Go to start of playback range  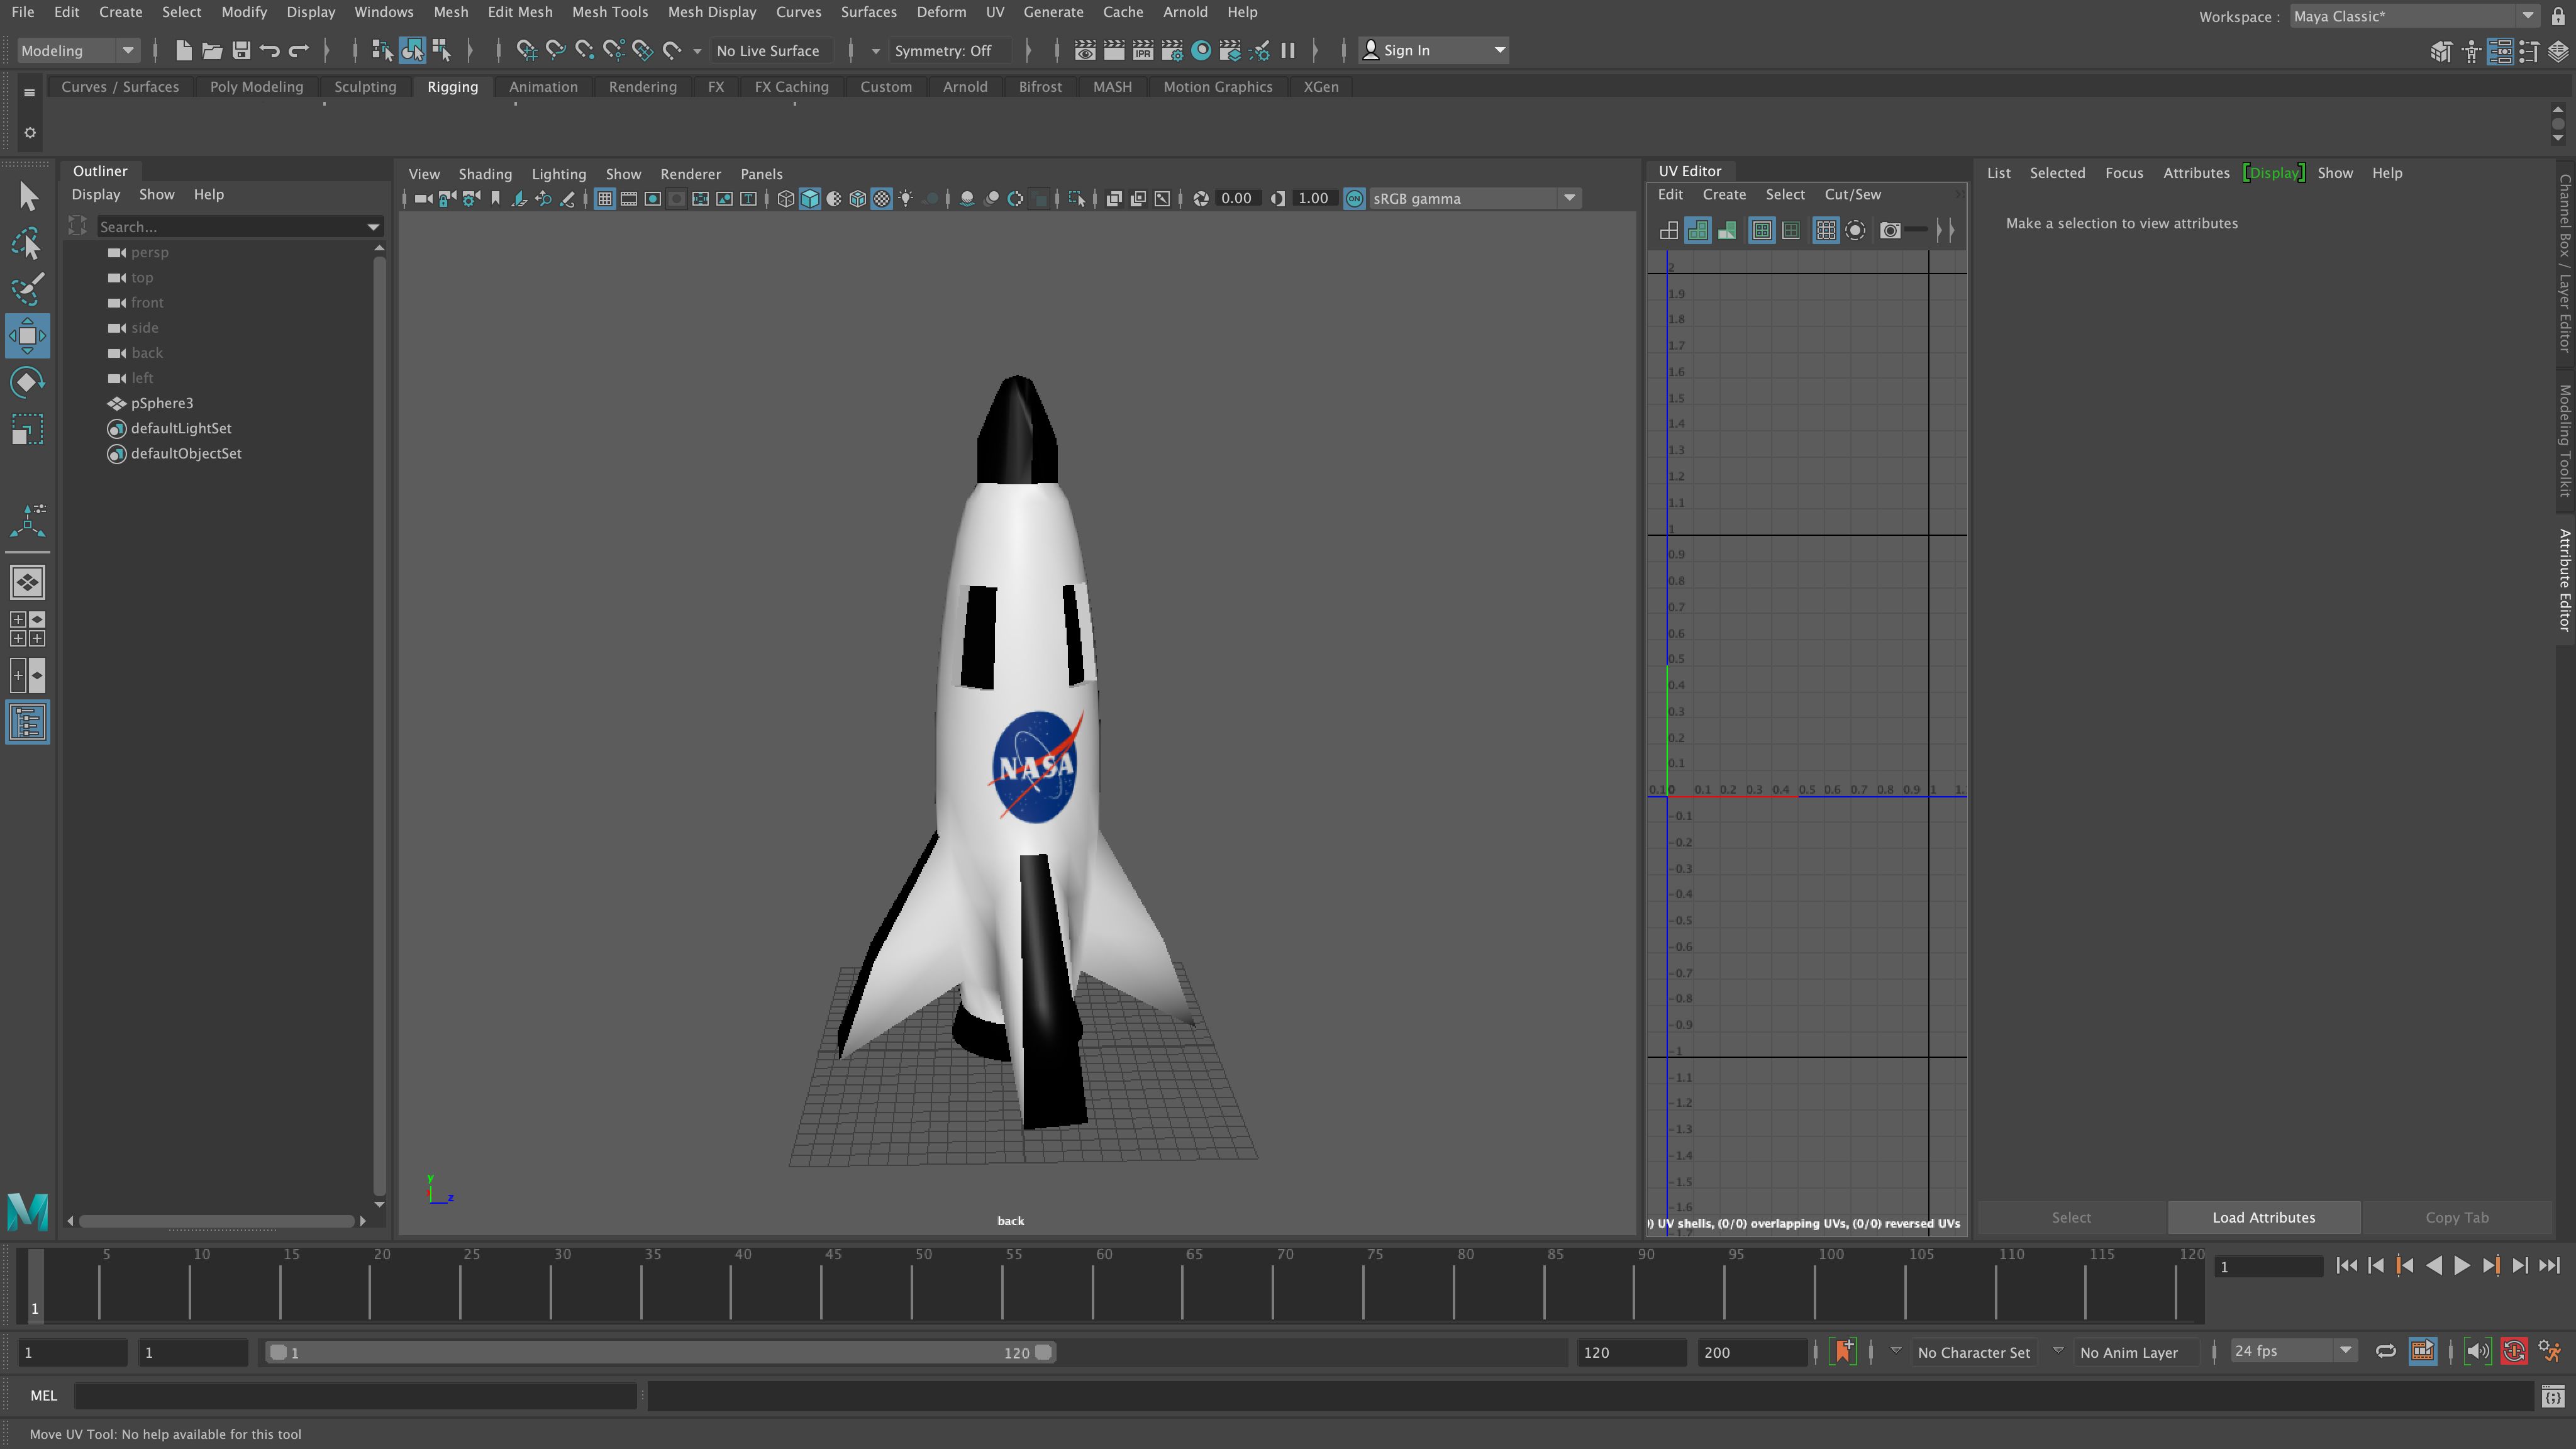2347,1266
